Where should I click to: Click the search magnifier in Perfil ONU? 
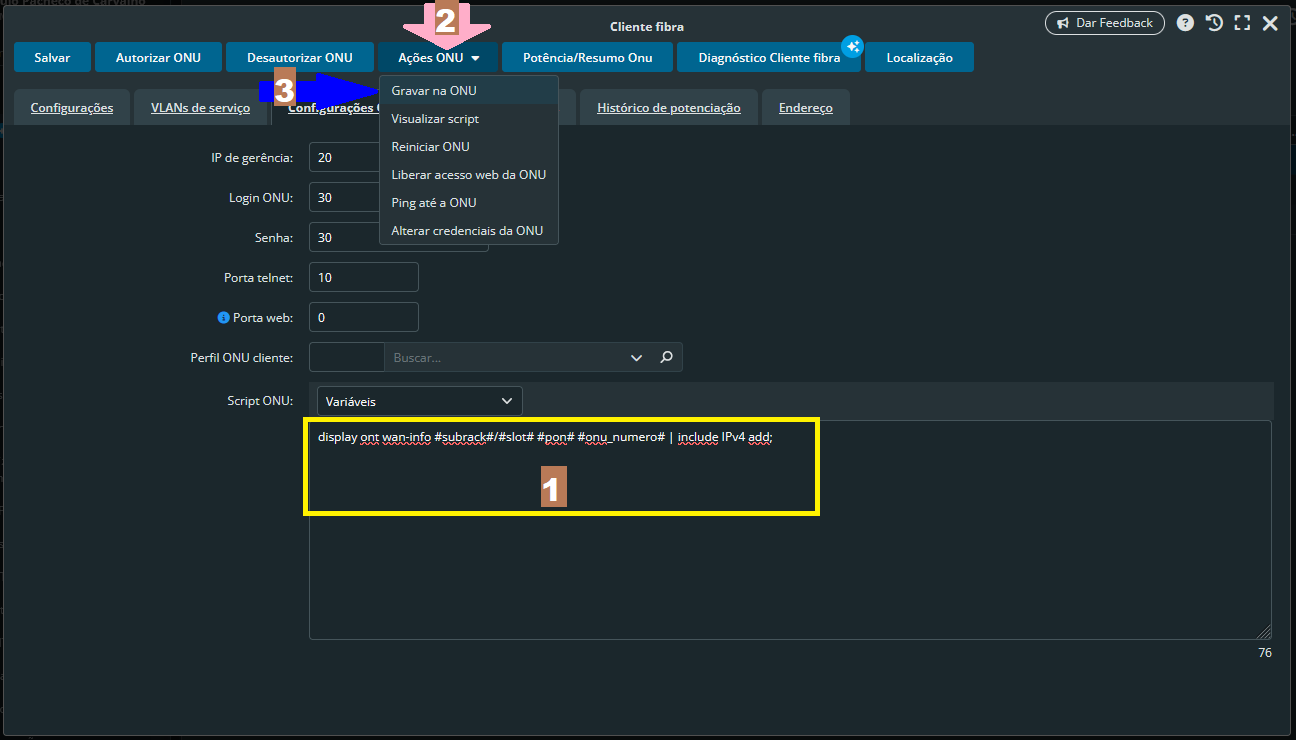click(x=667, y=357)
